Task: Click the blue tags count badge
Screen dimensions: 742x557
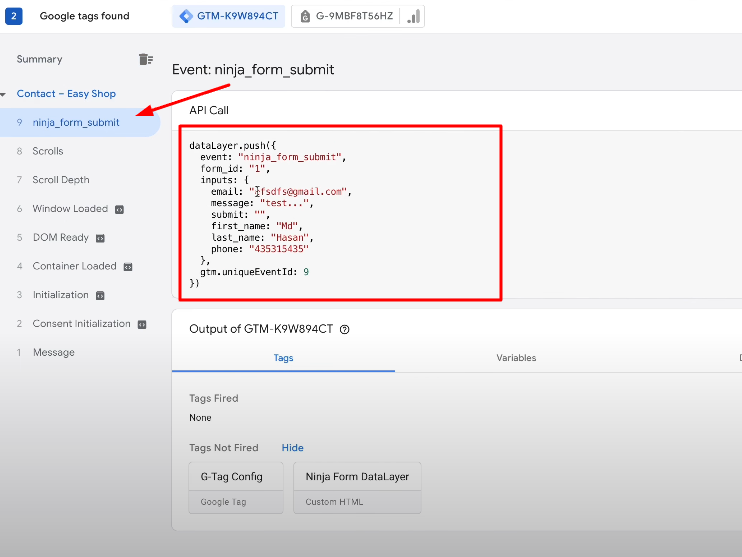Action: 14,16
